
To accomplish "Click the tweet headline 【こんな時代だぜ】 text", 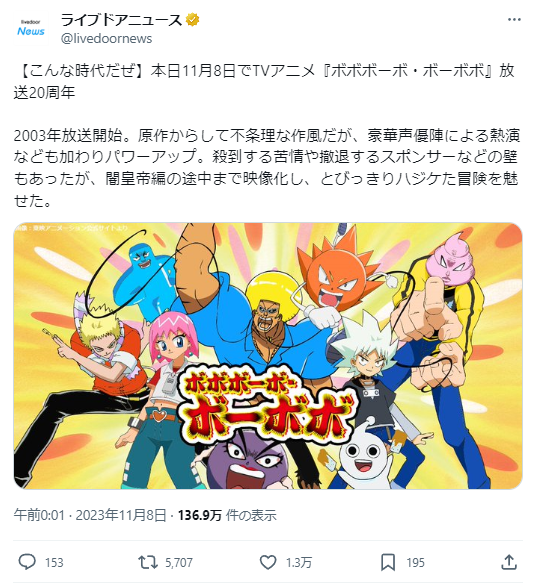I will pos(79,71).
